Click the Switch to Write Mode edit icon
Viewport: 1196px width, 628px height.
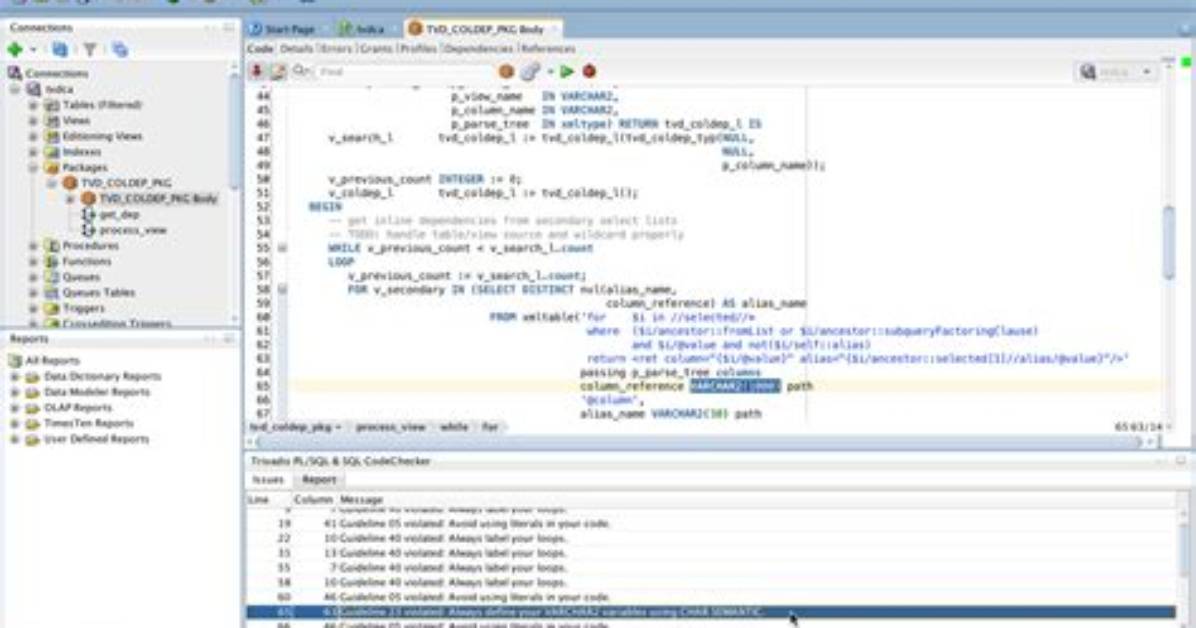(278, 71)
